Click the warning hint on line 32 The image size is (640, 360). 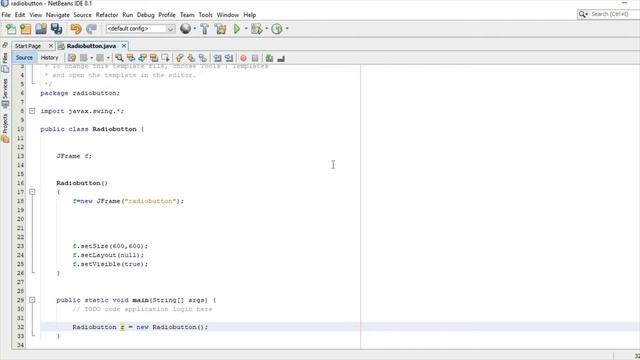click(x=122, y=327)
